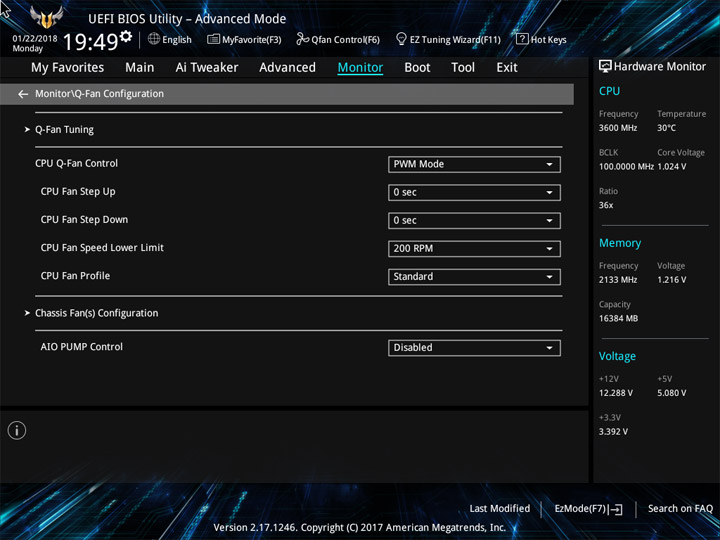The image size is (720, 540).
Task: Switch to My Favorites tab
Action: click(x=68, y=68)
